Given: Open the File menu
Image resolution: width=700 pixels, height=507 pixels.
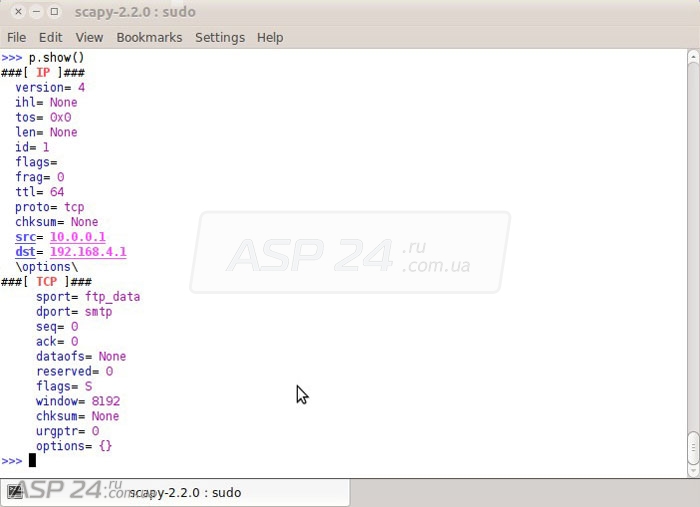Looking at the screenshot, I should click(x=17, y=37).
